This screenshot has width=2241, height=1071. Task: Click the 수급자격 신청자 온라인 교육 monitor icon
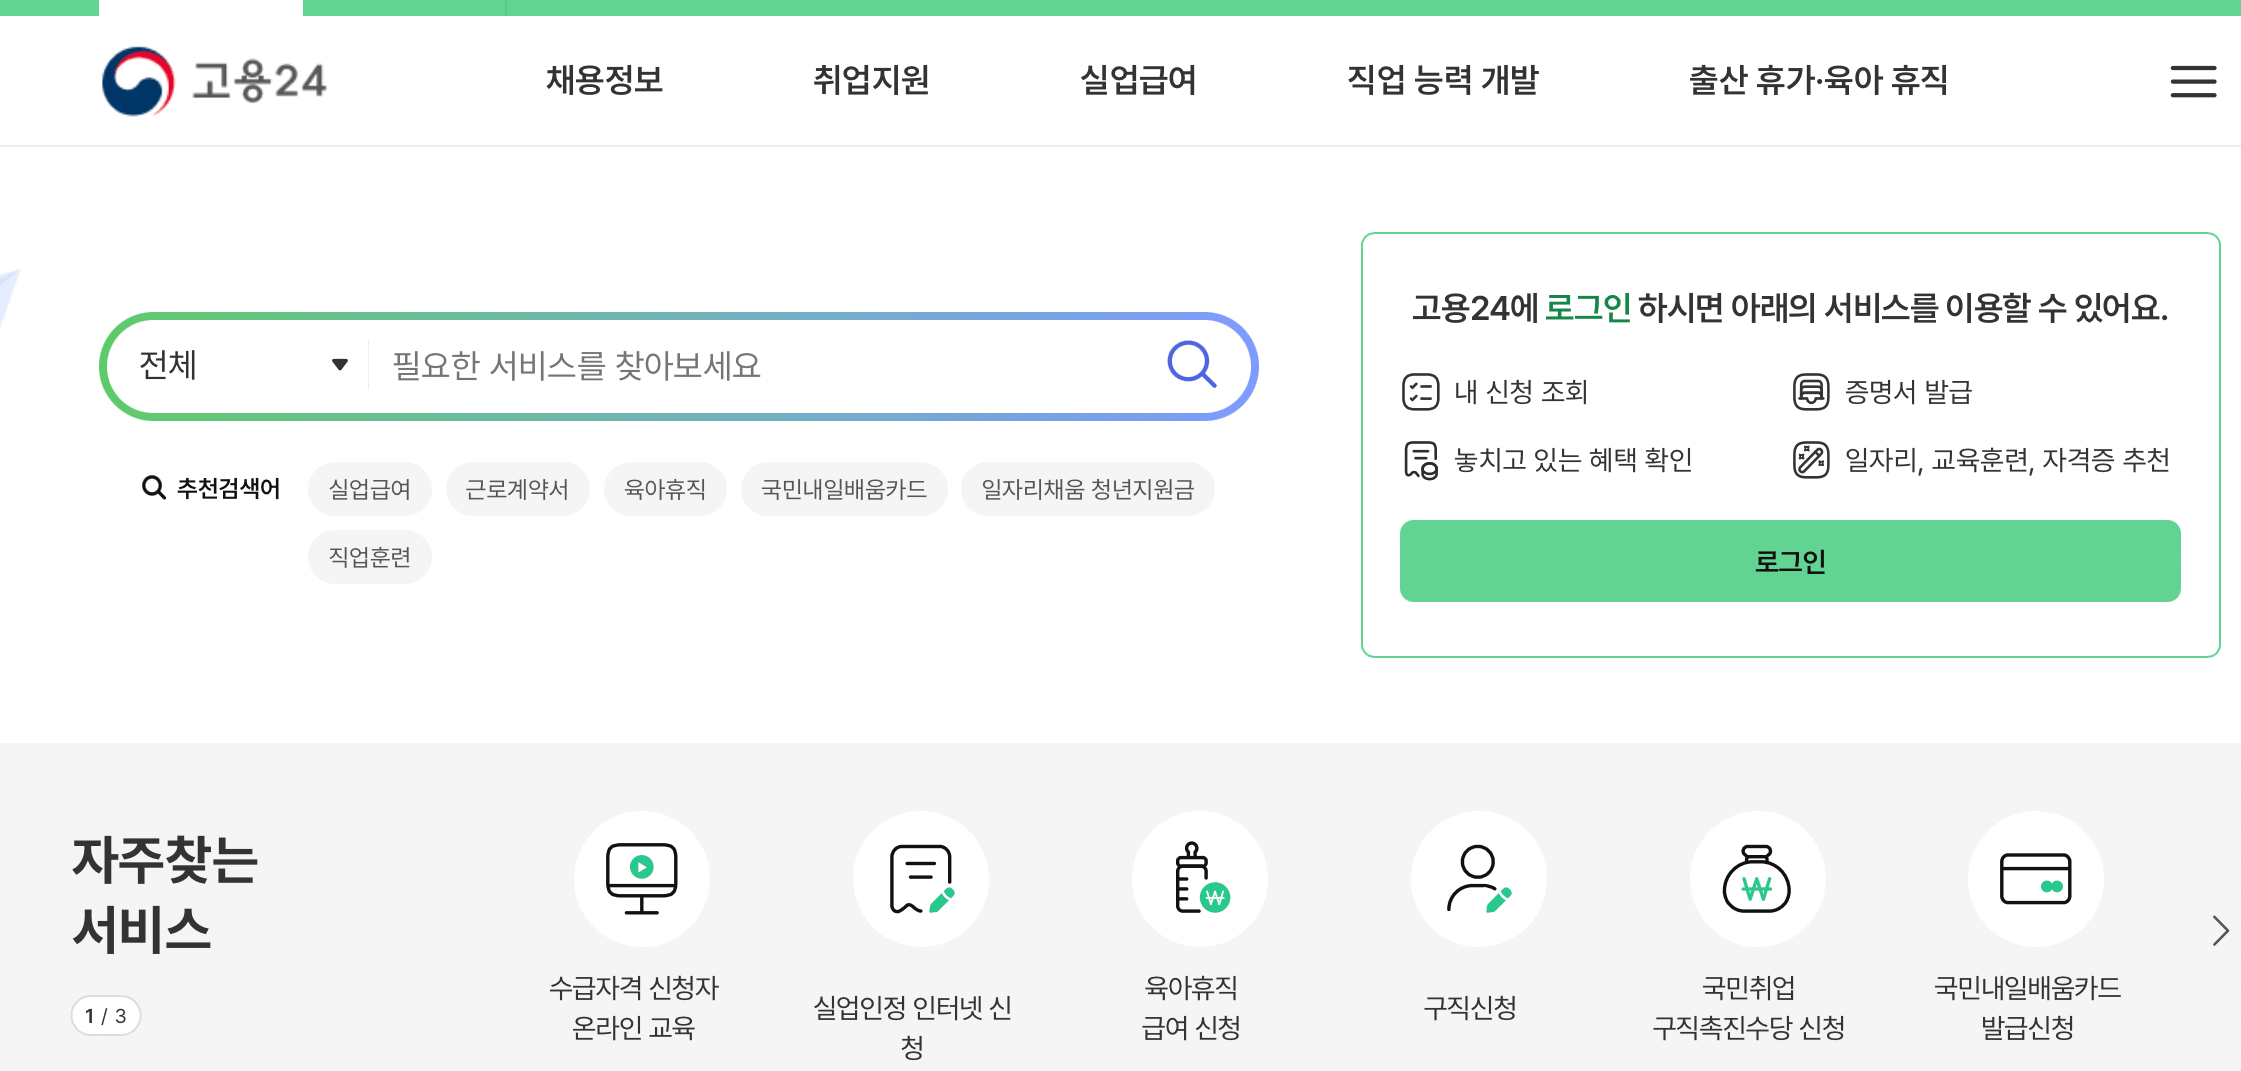tap(641, 878)
